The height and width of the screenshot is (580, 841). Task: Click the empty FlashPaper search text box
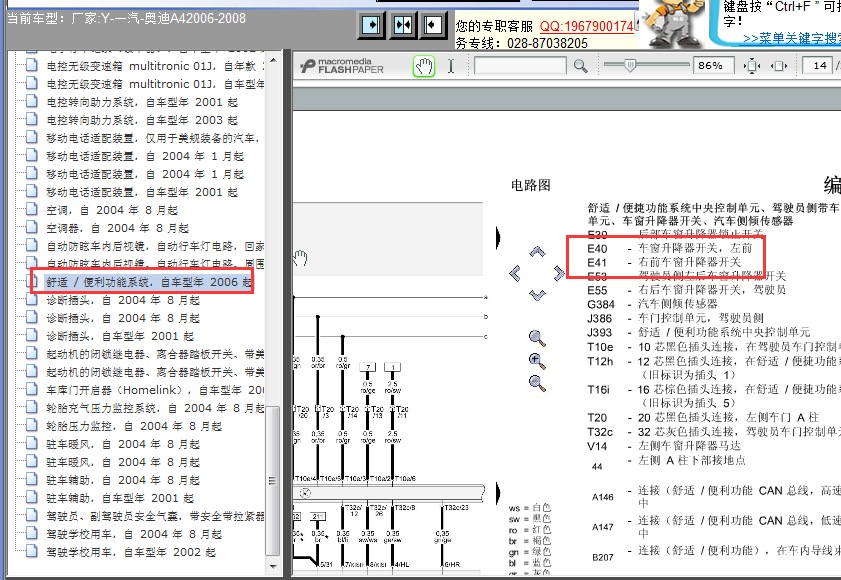520,66
